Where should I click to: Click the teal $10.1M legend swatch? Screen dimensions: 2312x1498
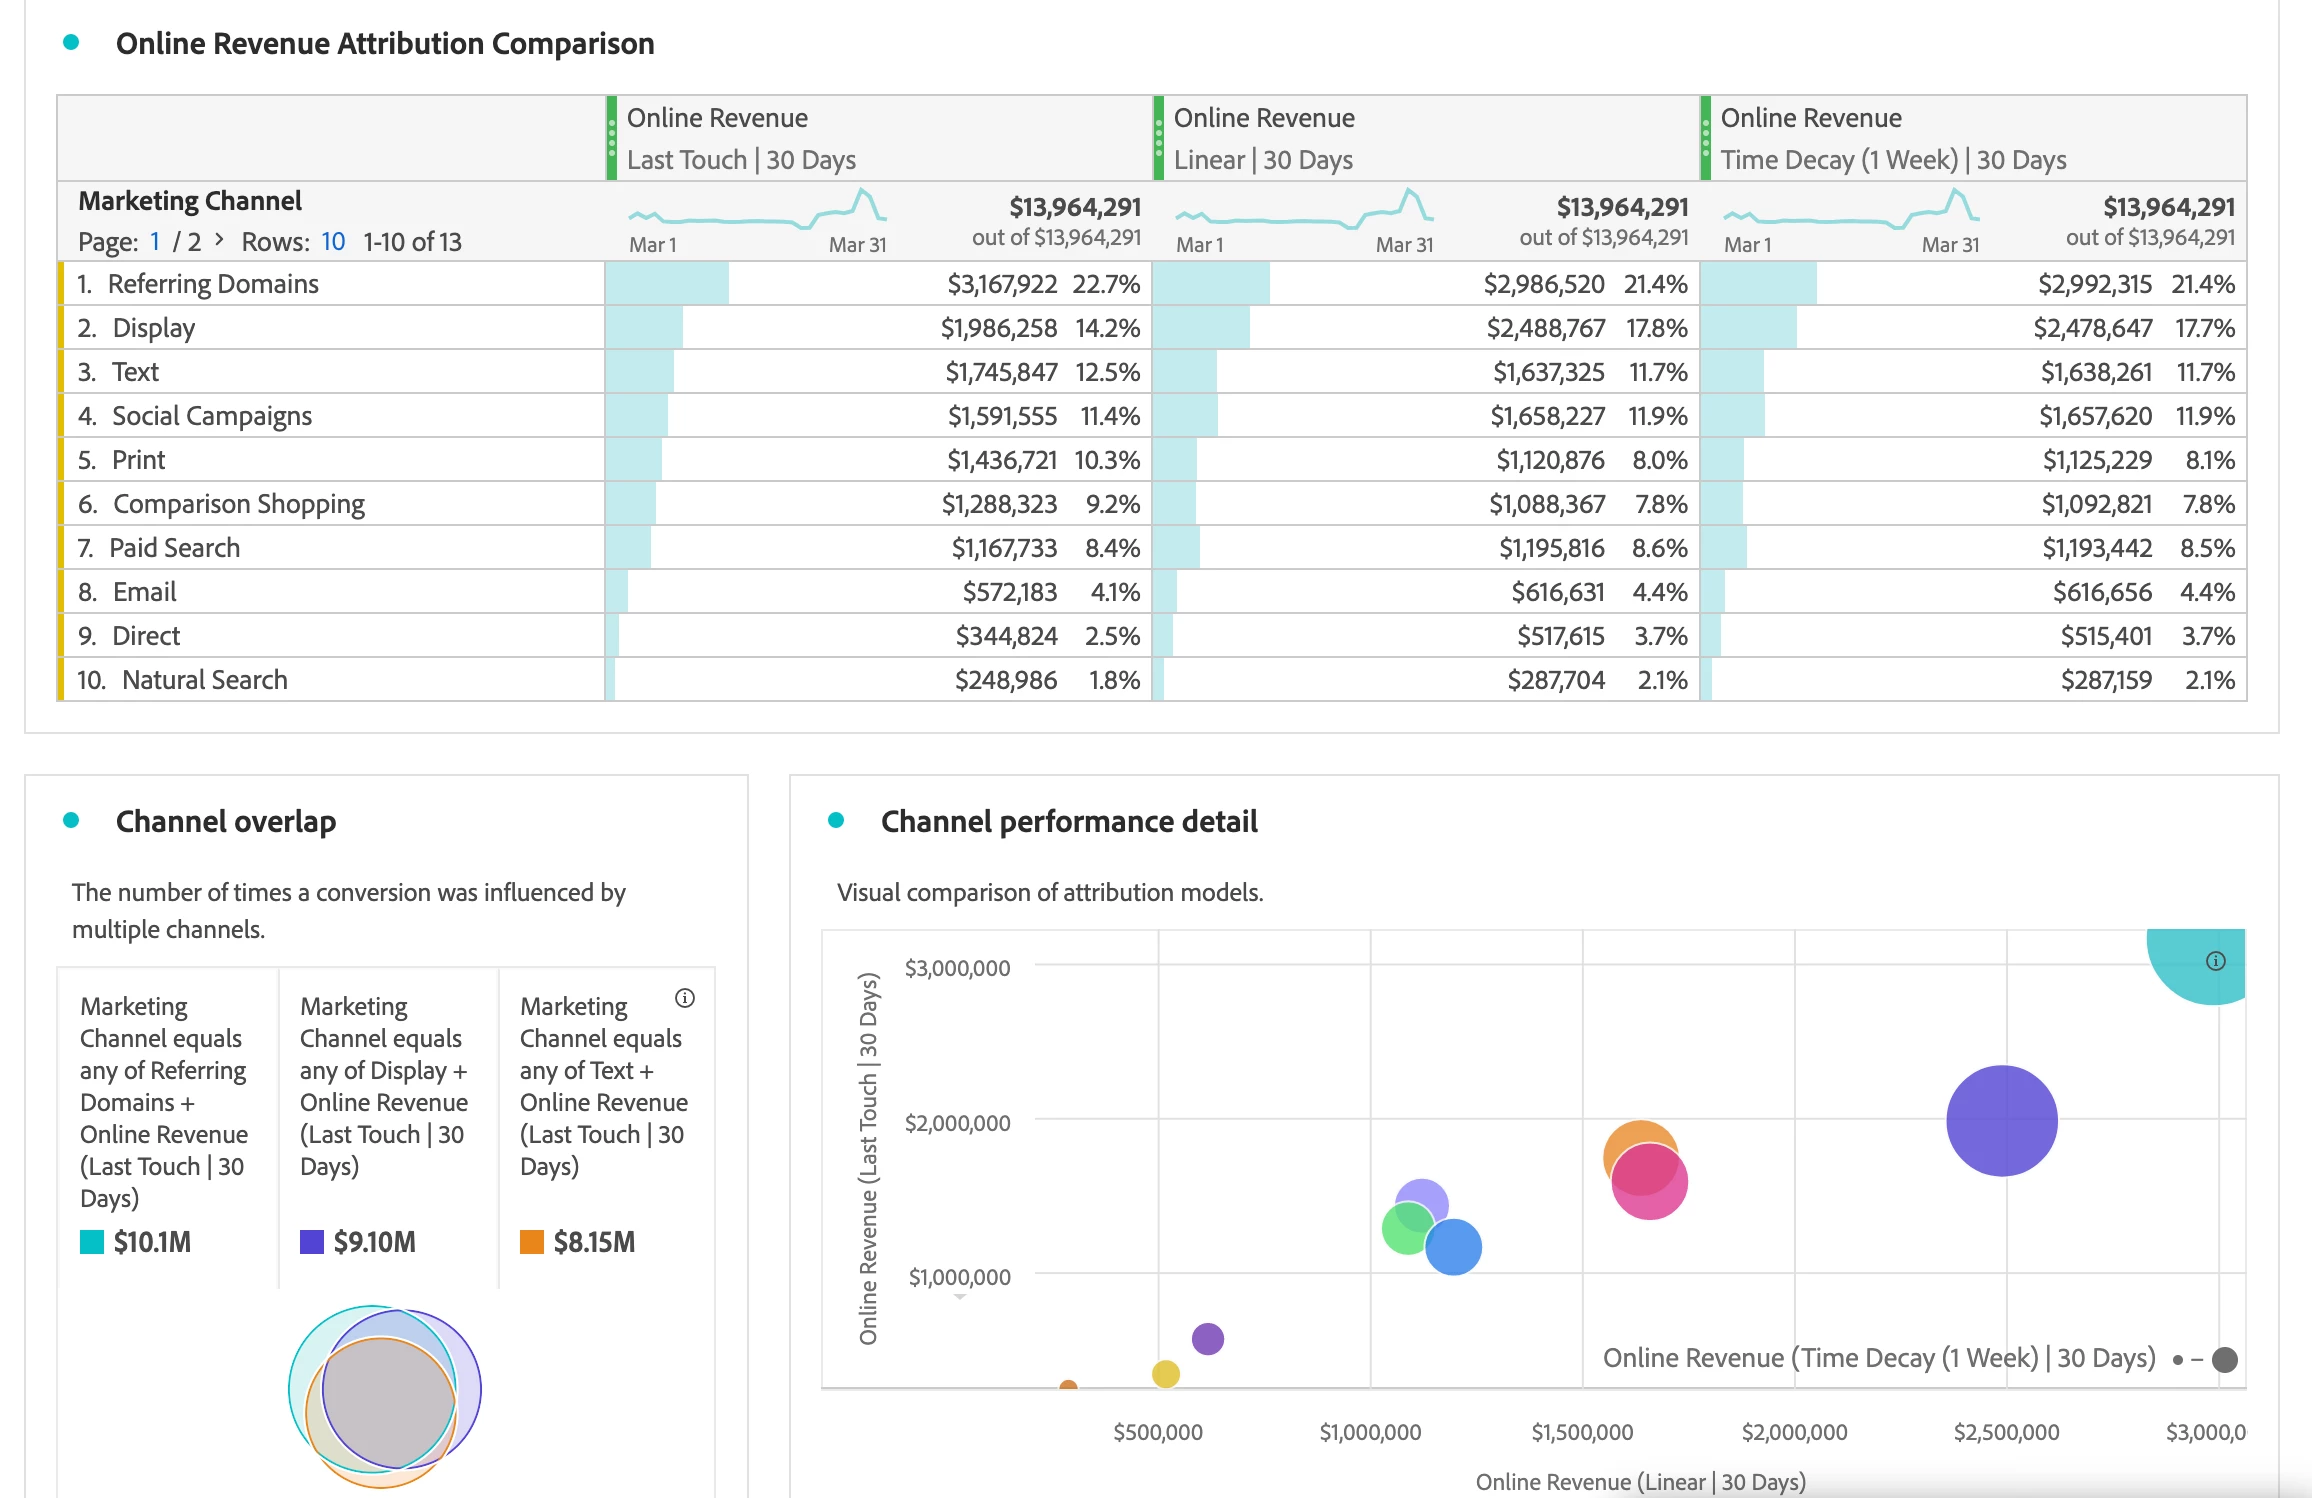point(92,1242)
